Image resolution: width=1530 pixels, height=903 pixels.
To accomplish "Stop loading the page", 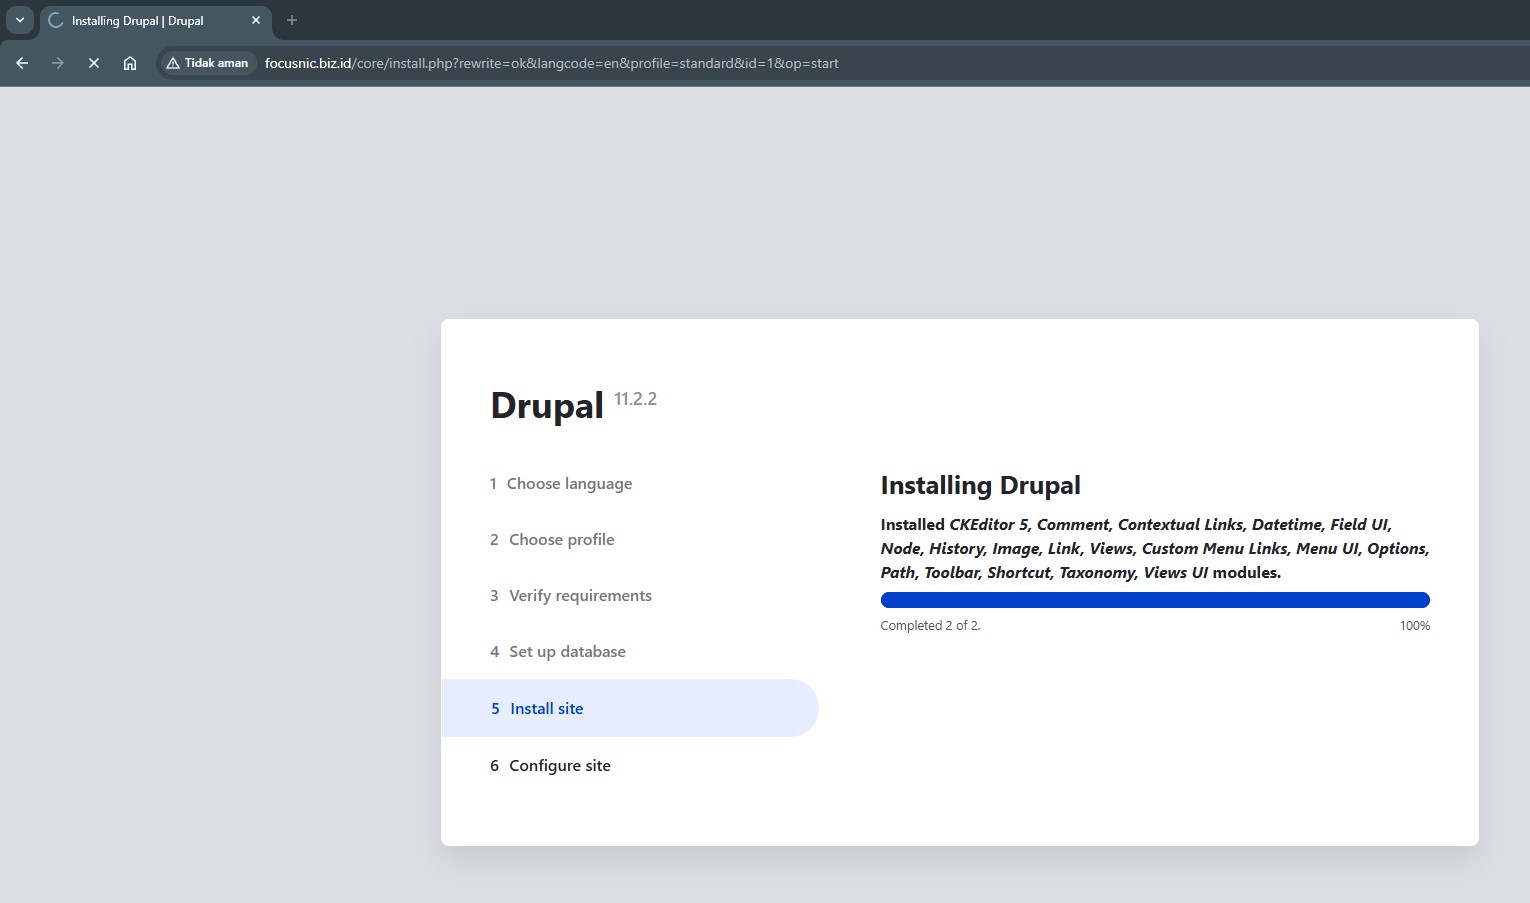I will (x=94, y=63).
